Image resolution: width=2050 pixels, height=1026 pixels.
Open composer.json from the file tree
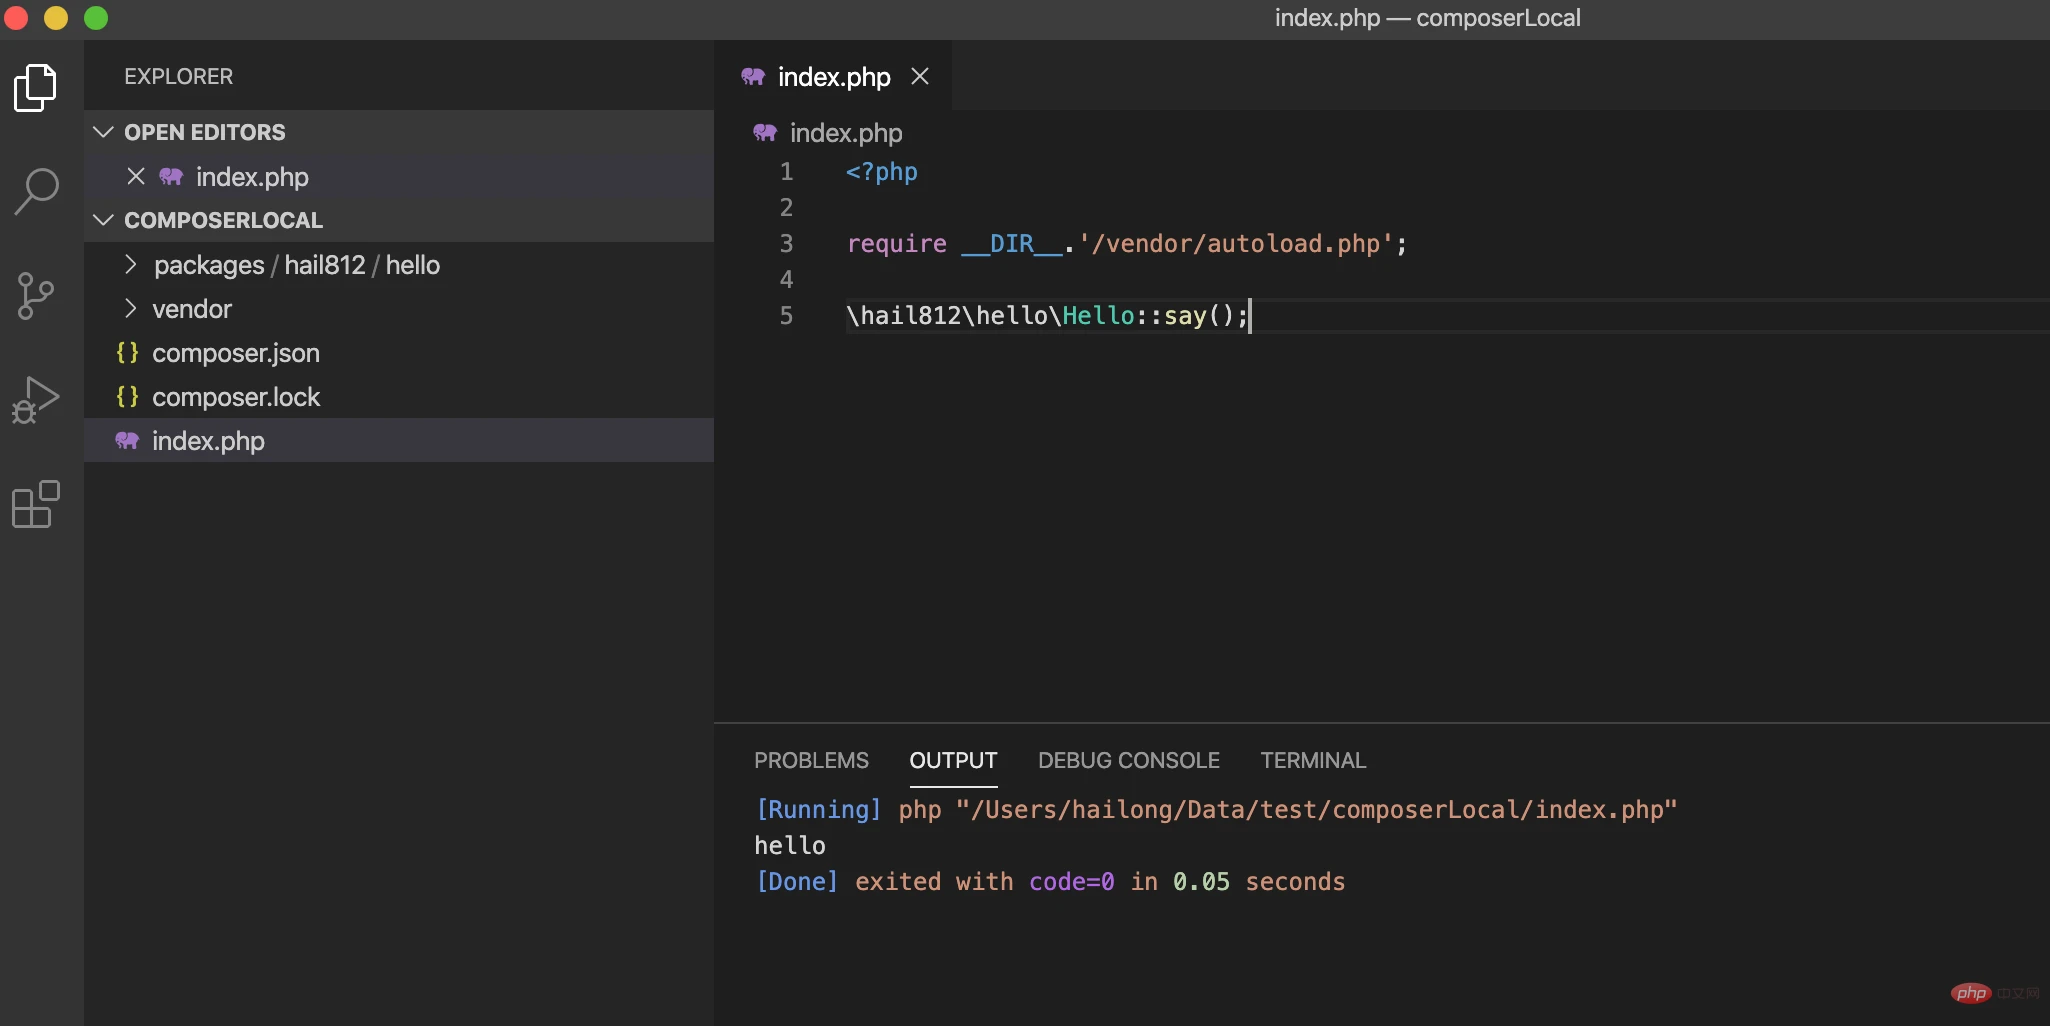(235, 353)
